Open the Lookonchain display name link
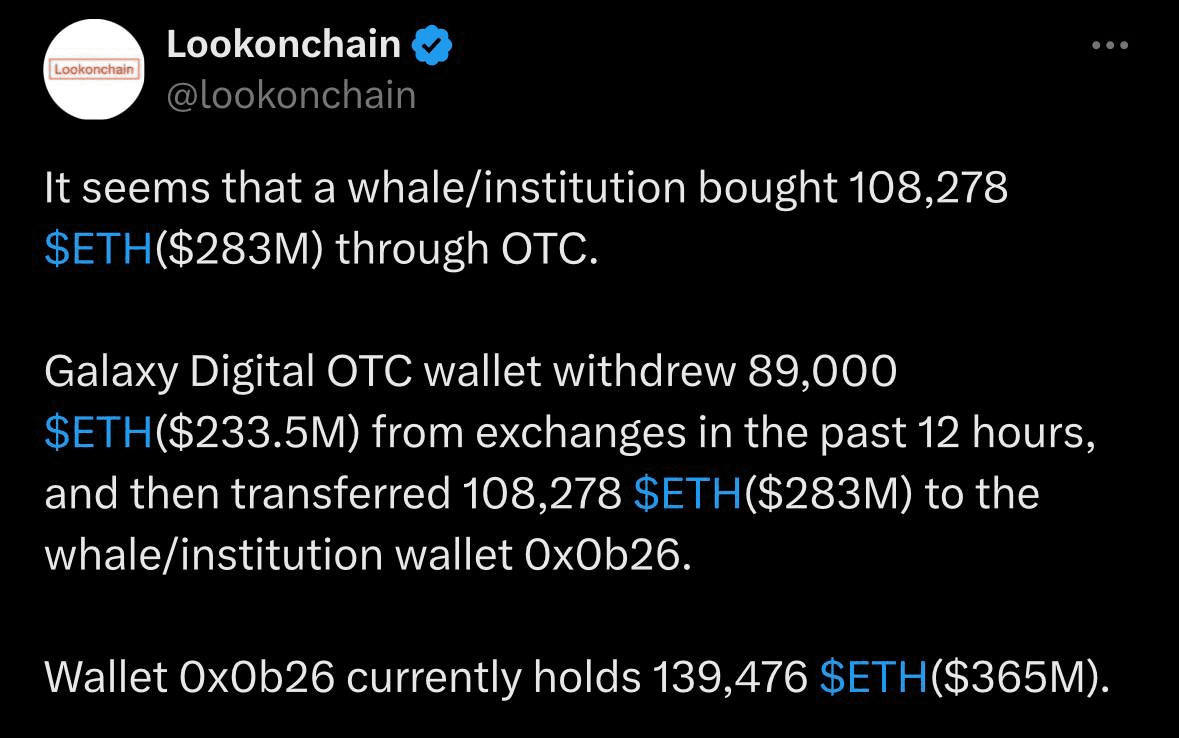 tap(283, 44)
